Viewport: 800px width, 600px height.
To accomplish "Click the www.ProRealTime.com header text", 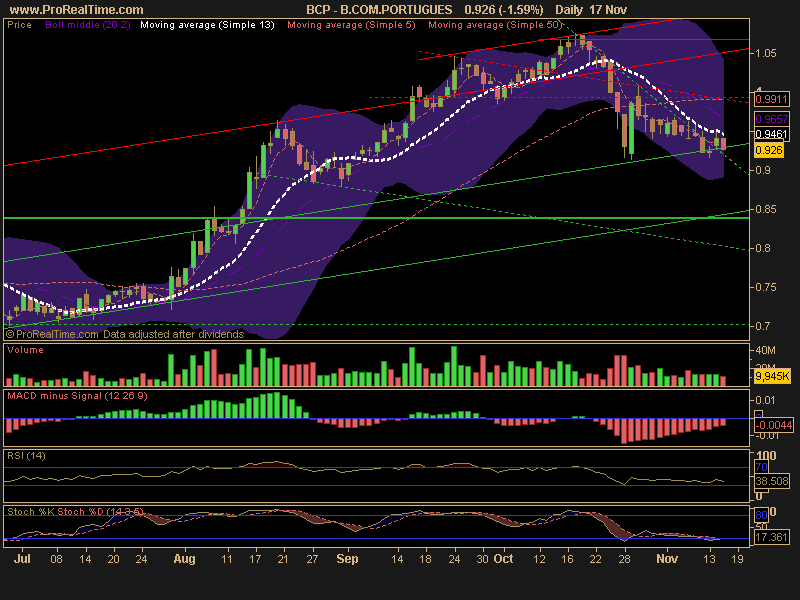I will pyautogui.click(x=77, y=10).
